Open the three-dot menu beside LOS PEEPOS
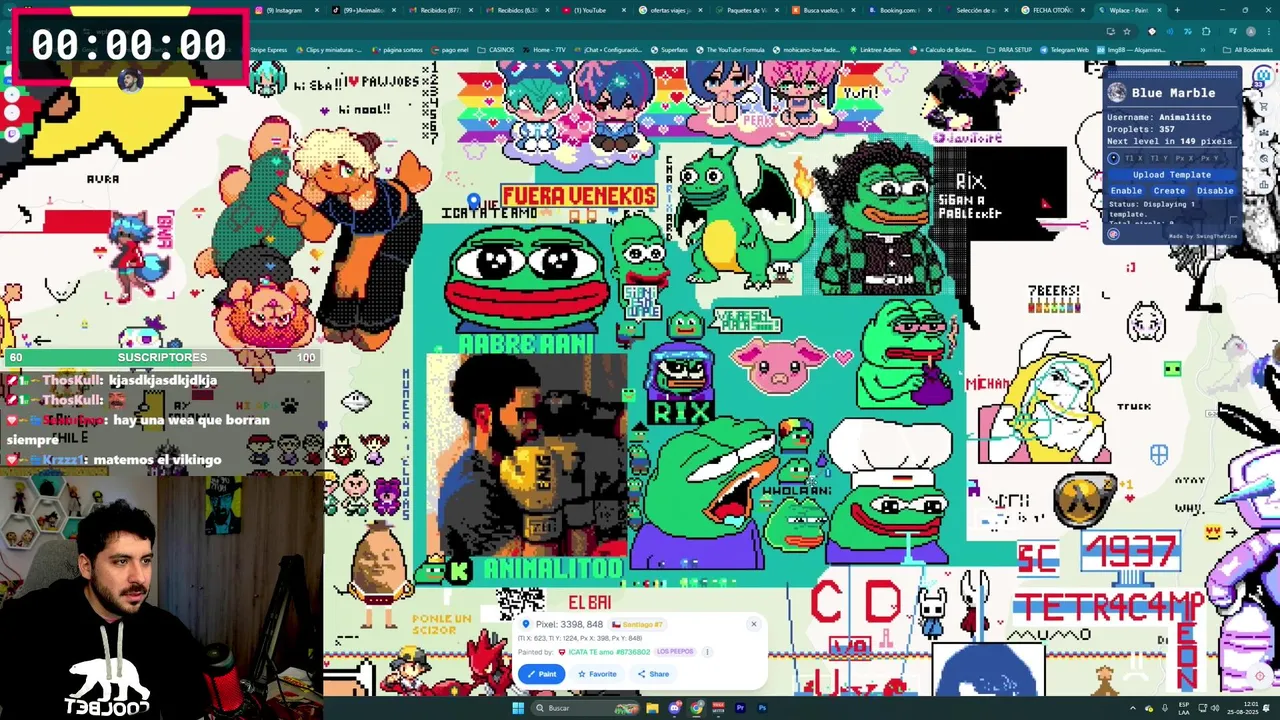This screenshot has width=1280, height=720. tap(707, 652)
